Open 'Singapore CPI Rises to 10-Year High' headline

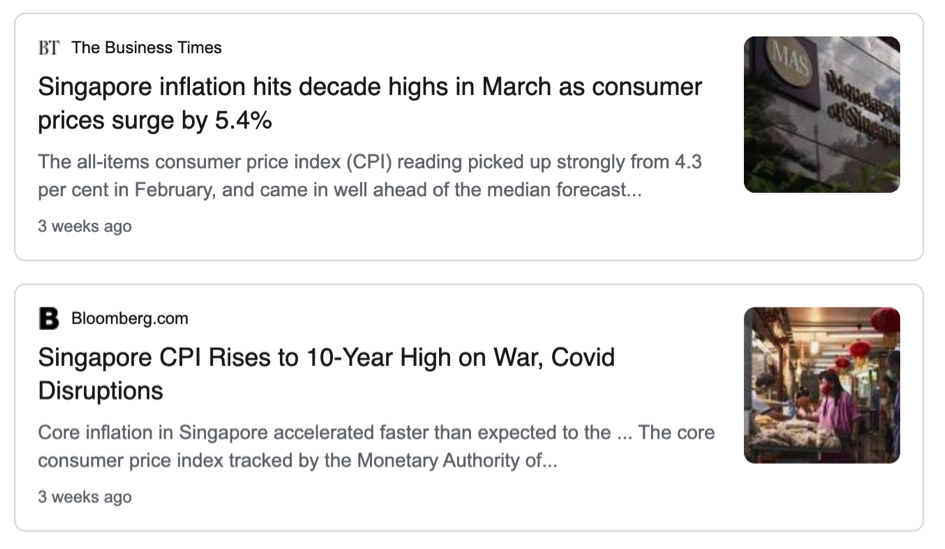coord(326,374)
